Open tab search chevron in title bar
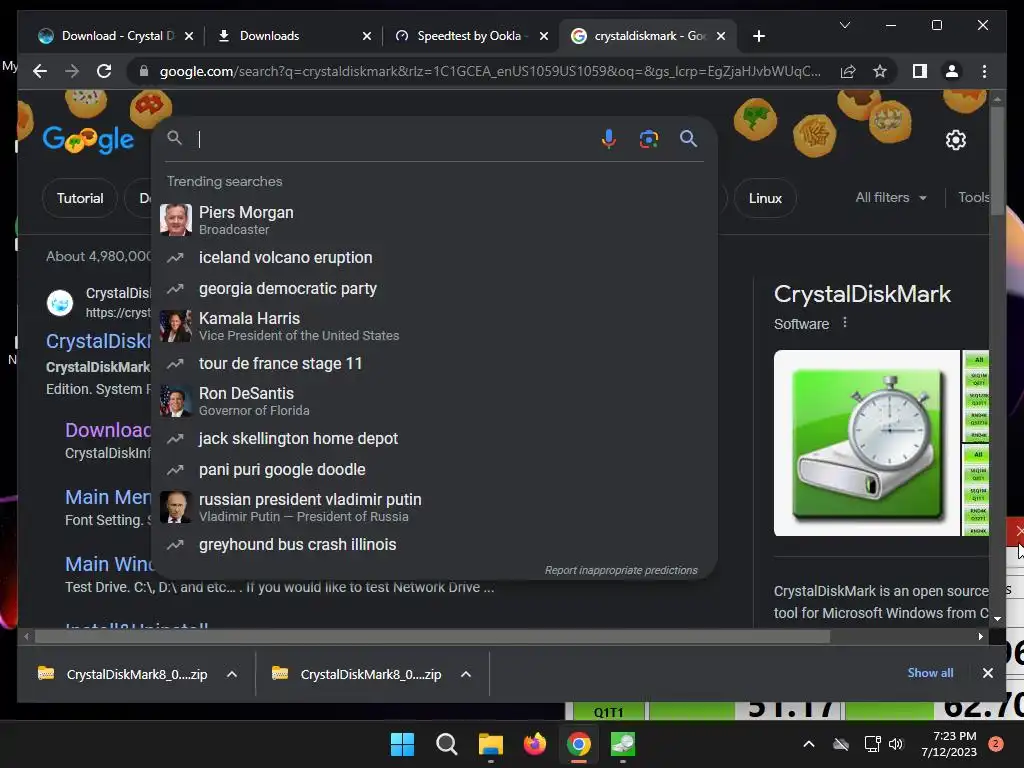1024x768 pixels. 844,25
